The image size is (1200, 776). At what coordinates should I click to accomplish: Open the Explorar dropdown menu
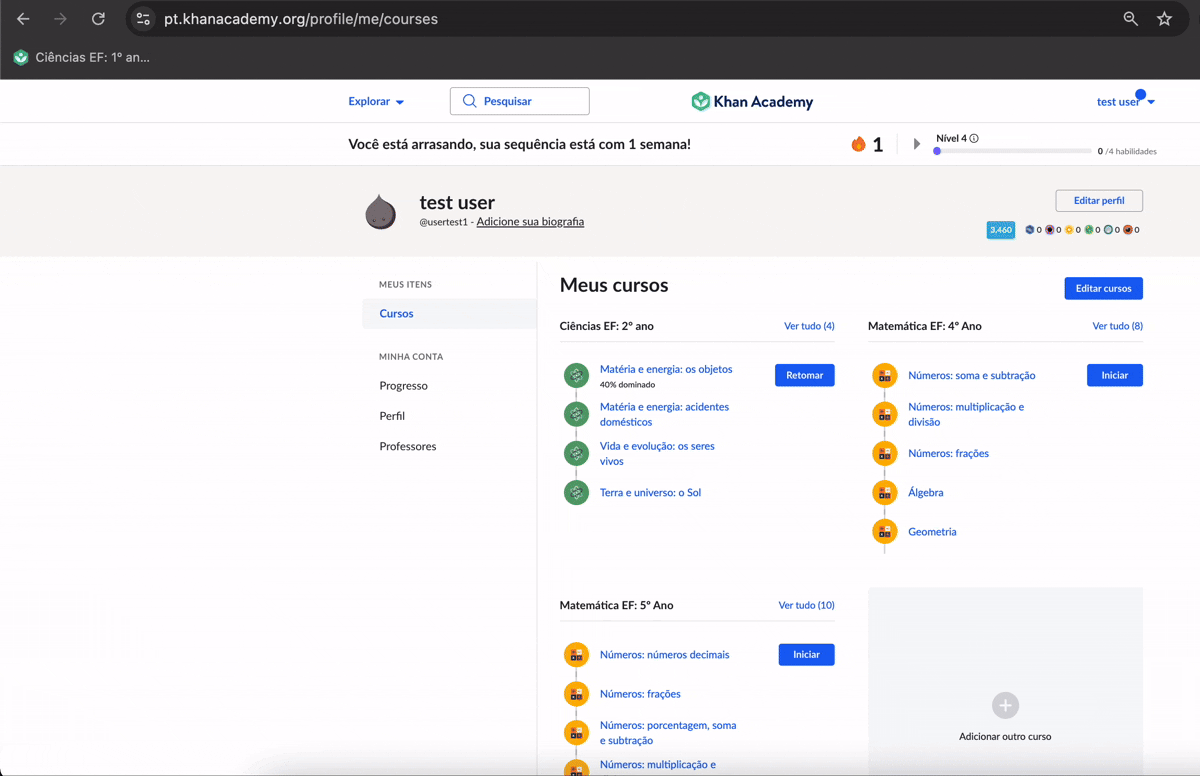tap(376, 101)
